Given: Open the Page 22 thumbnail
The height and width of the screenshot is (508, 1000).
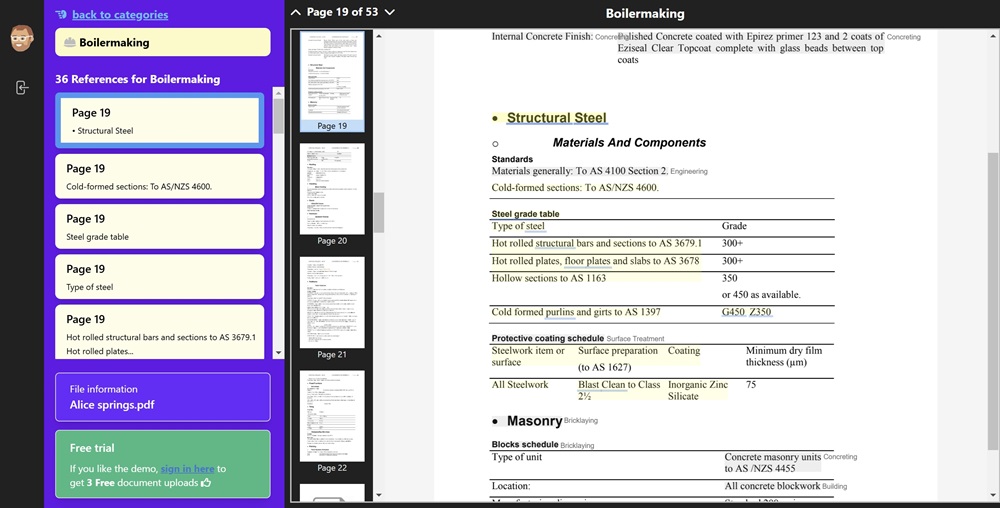Looking at the screenshot, I should coord(332,420).
